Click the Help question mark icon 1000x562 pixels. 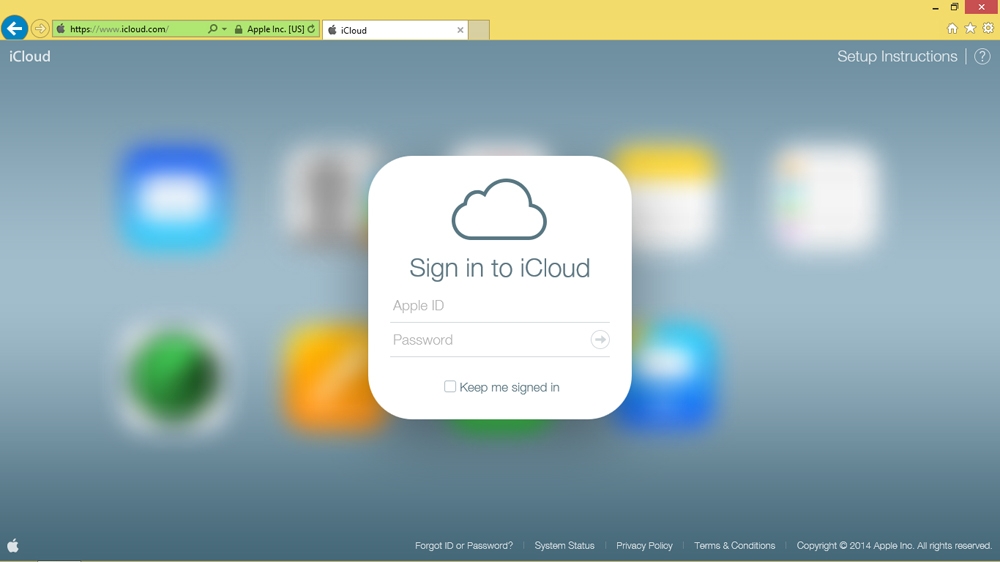click(x=982, y=56)
